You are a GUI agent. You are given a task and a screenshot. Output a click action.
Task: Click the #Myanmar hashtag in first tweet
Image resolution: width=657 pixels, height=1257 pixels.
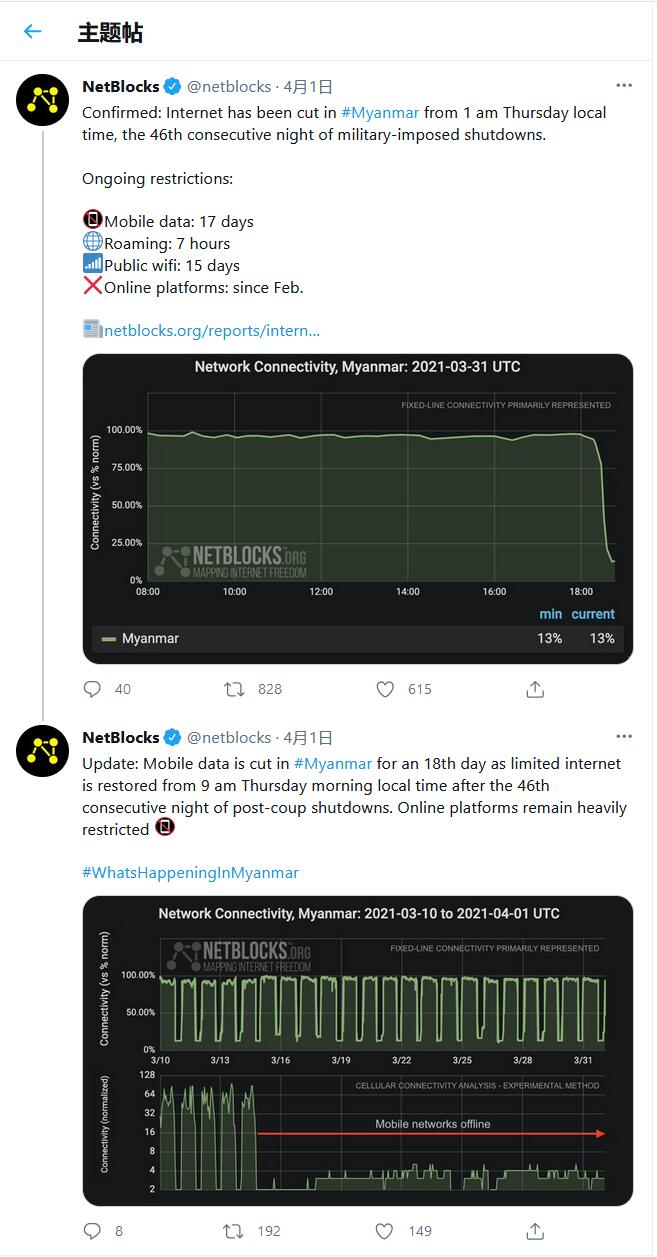(x=380, y=112)
